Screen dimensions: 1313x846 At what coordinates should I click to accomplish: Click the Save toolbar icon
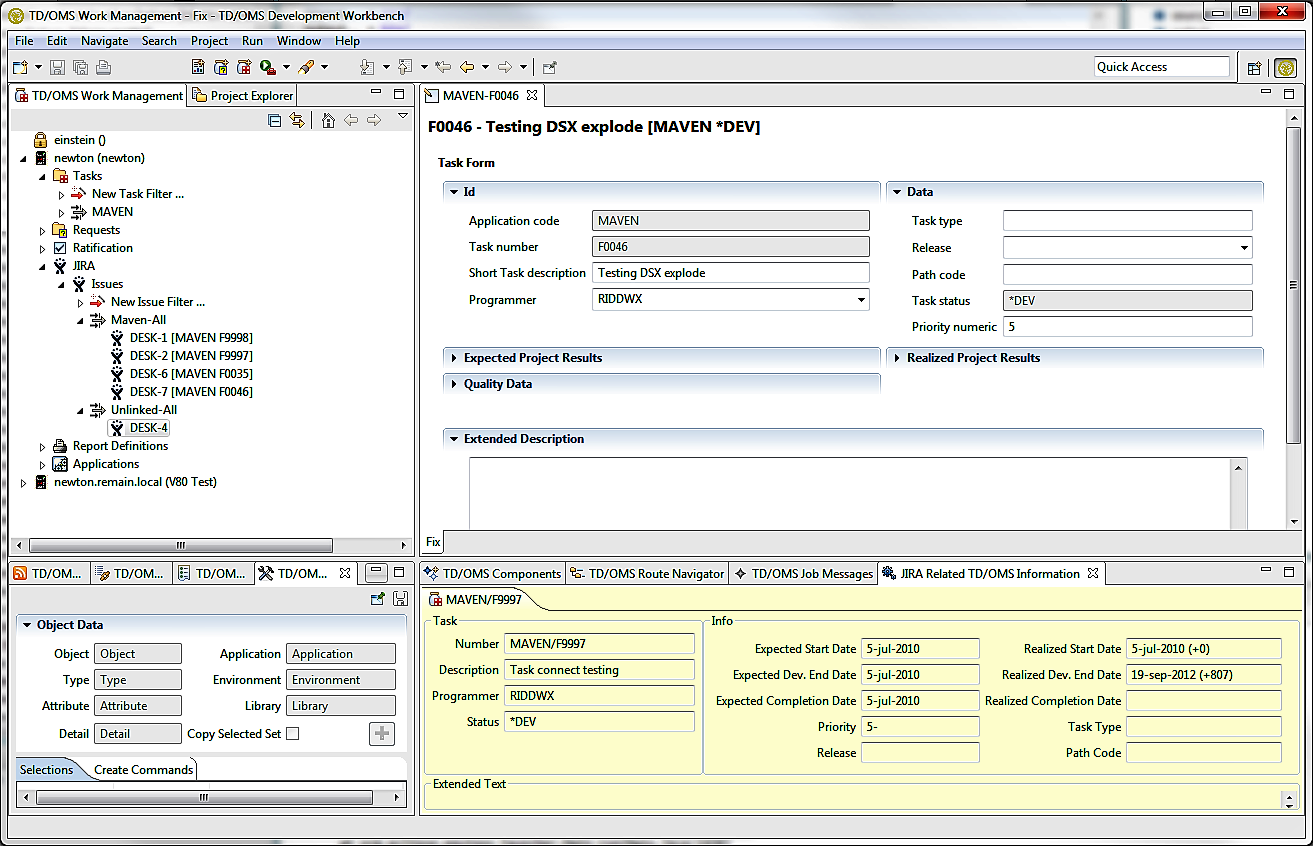(x=56, y=66)
